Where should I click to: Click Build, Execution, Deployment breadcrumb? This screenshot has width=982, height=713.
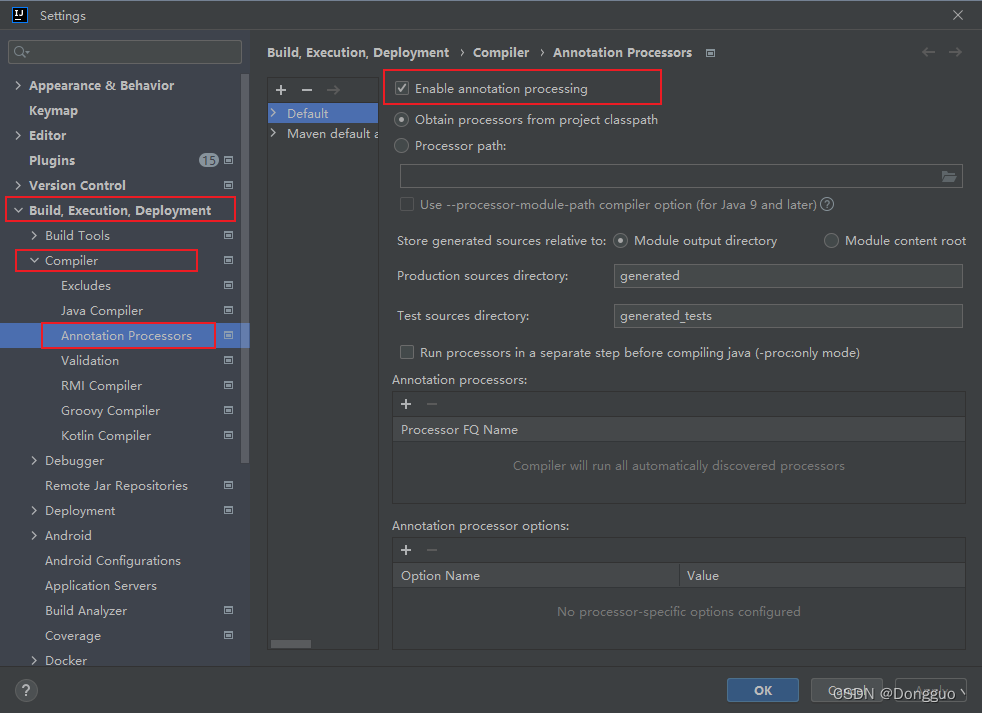point(358,53)
